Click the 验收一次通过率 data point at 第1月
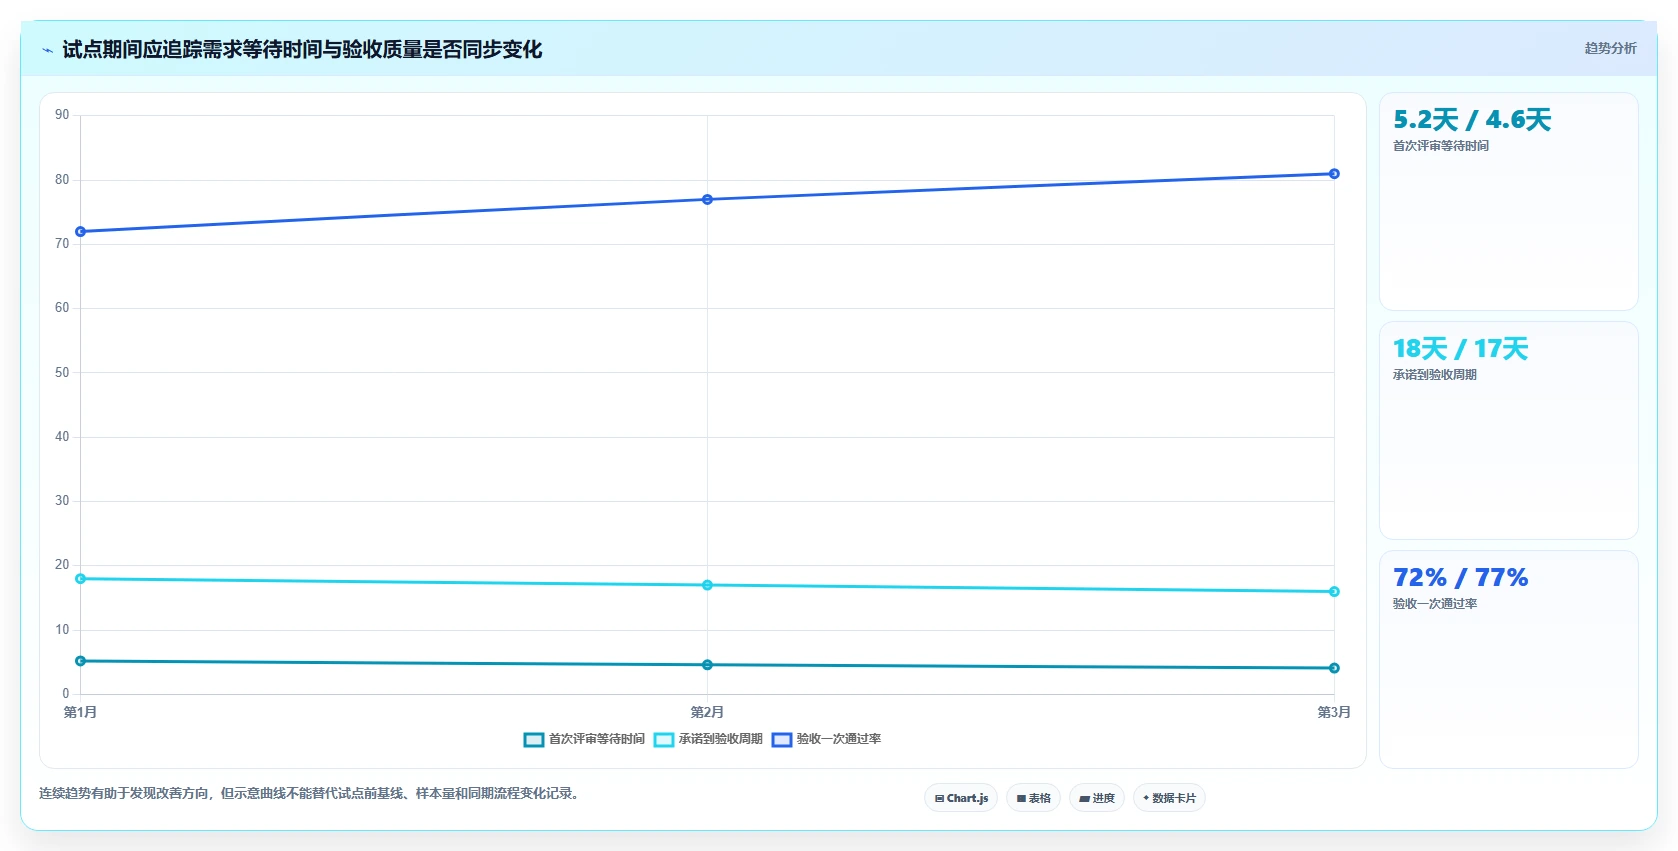Screen dimensions: 1678x851 click(x=81, y=232)
